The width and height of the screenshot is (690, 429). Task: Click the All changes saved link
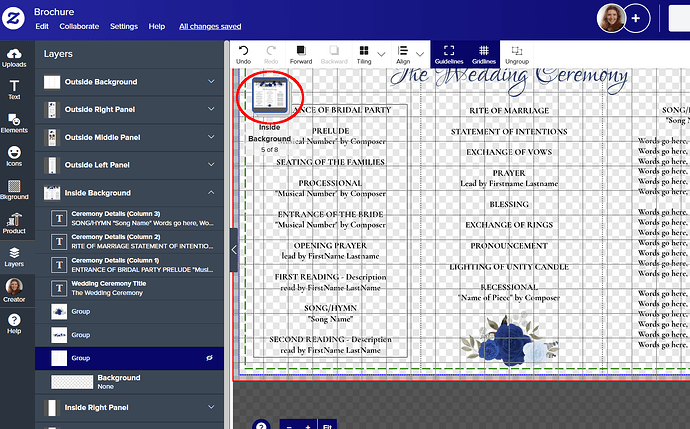[210, 26]
